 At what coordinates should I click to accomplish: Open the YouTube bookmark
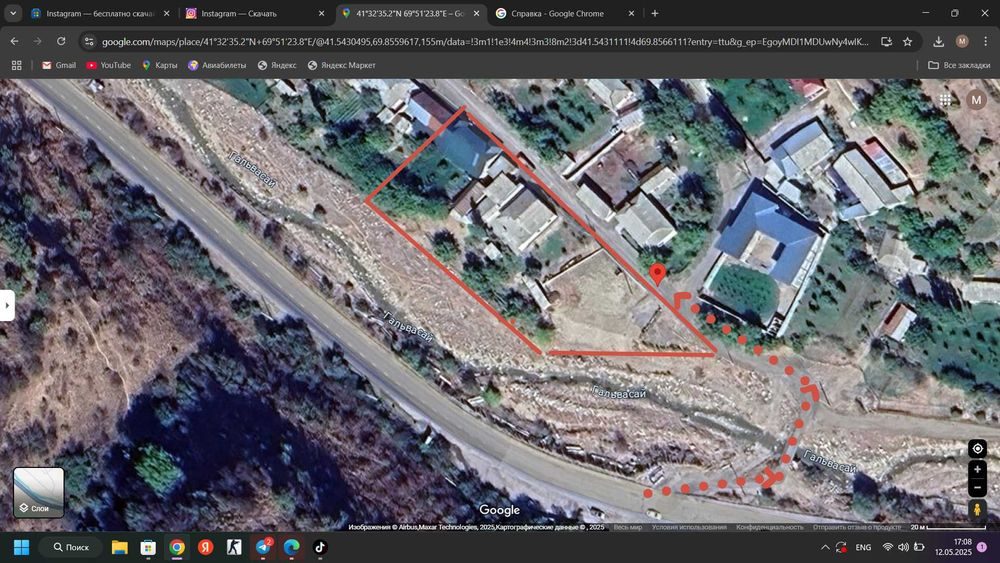[108, 65]
